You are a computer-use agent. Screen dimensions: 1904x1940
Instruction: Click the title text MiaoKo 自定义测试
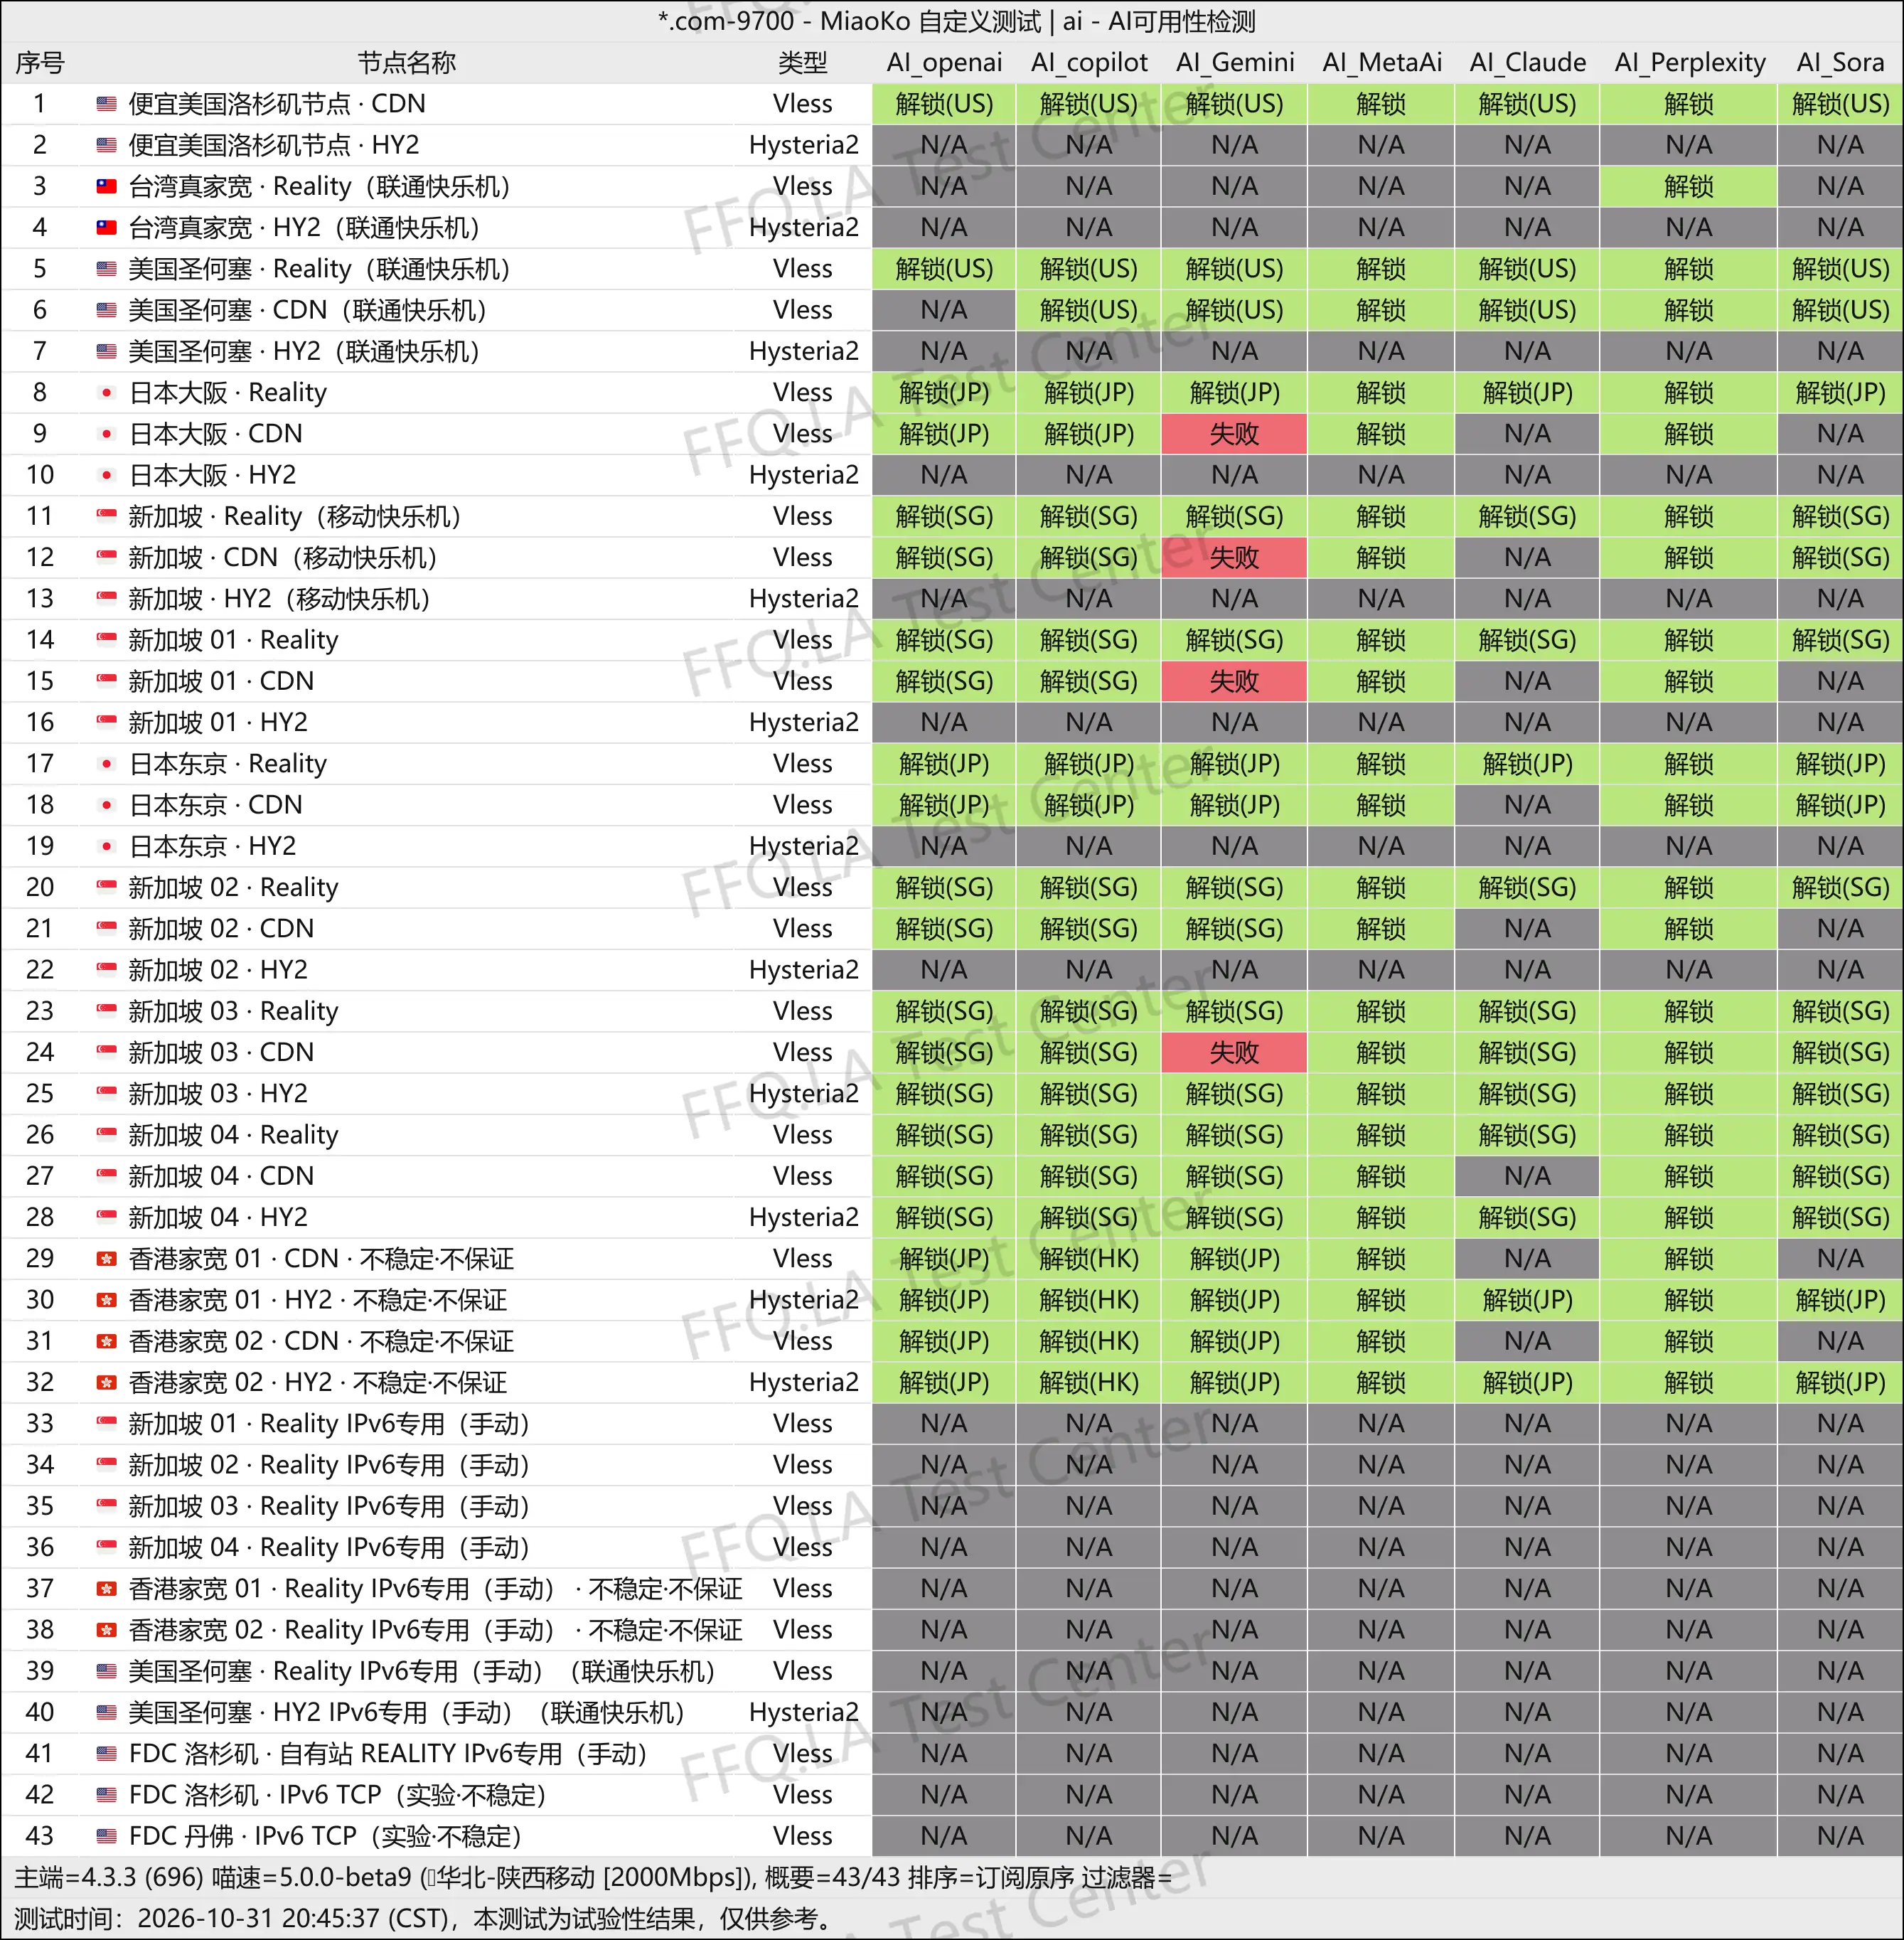[931, 21]
